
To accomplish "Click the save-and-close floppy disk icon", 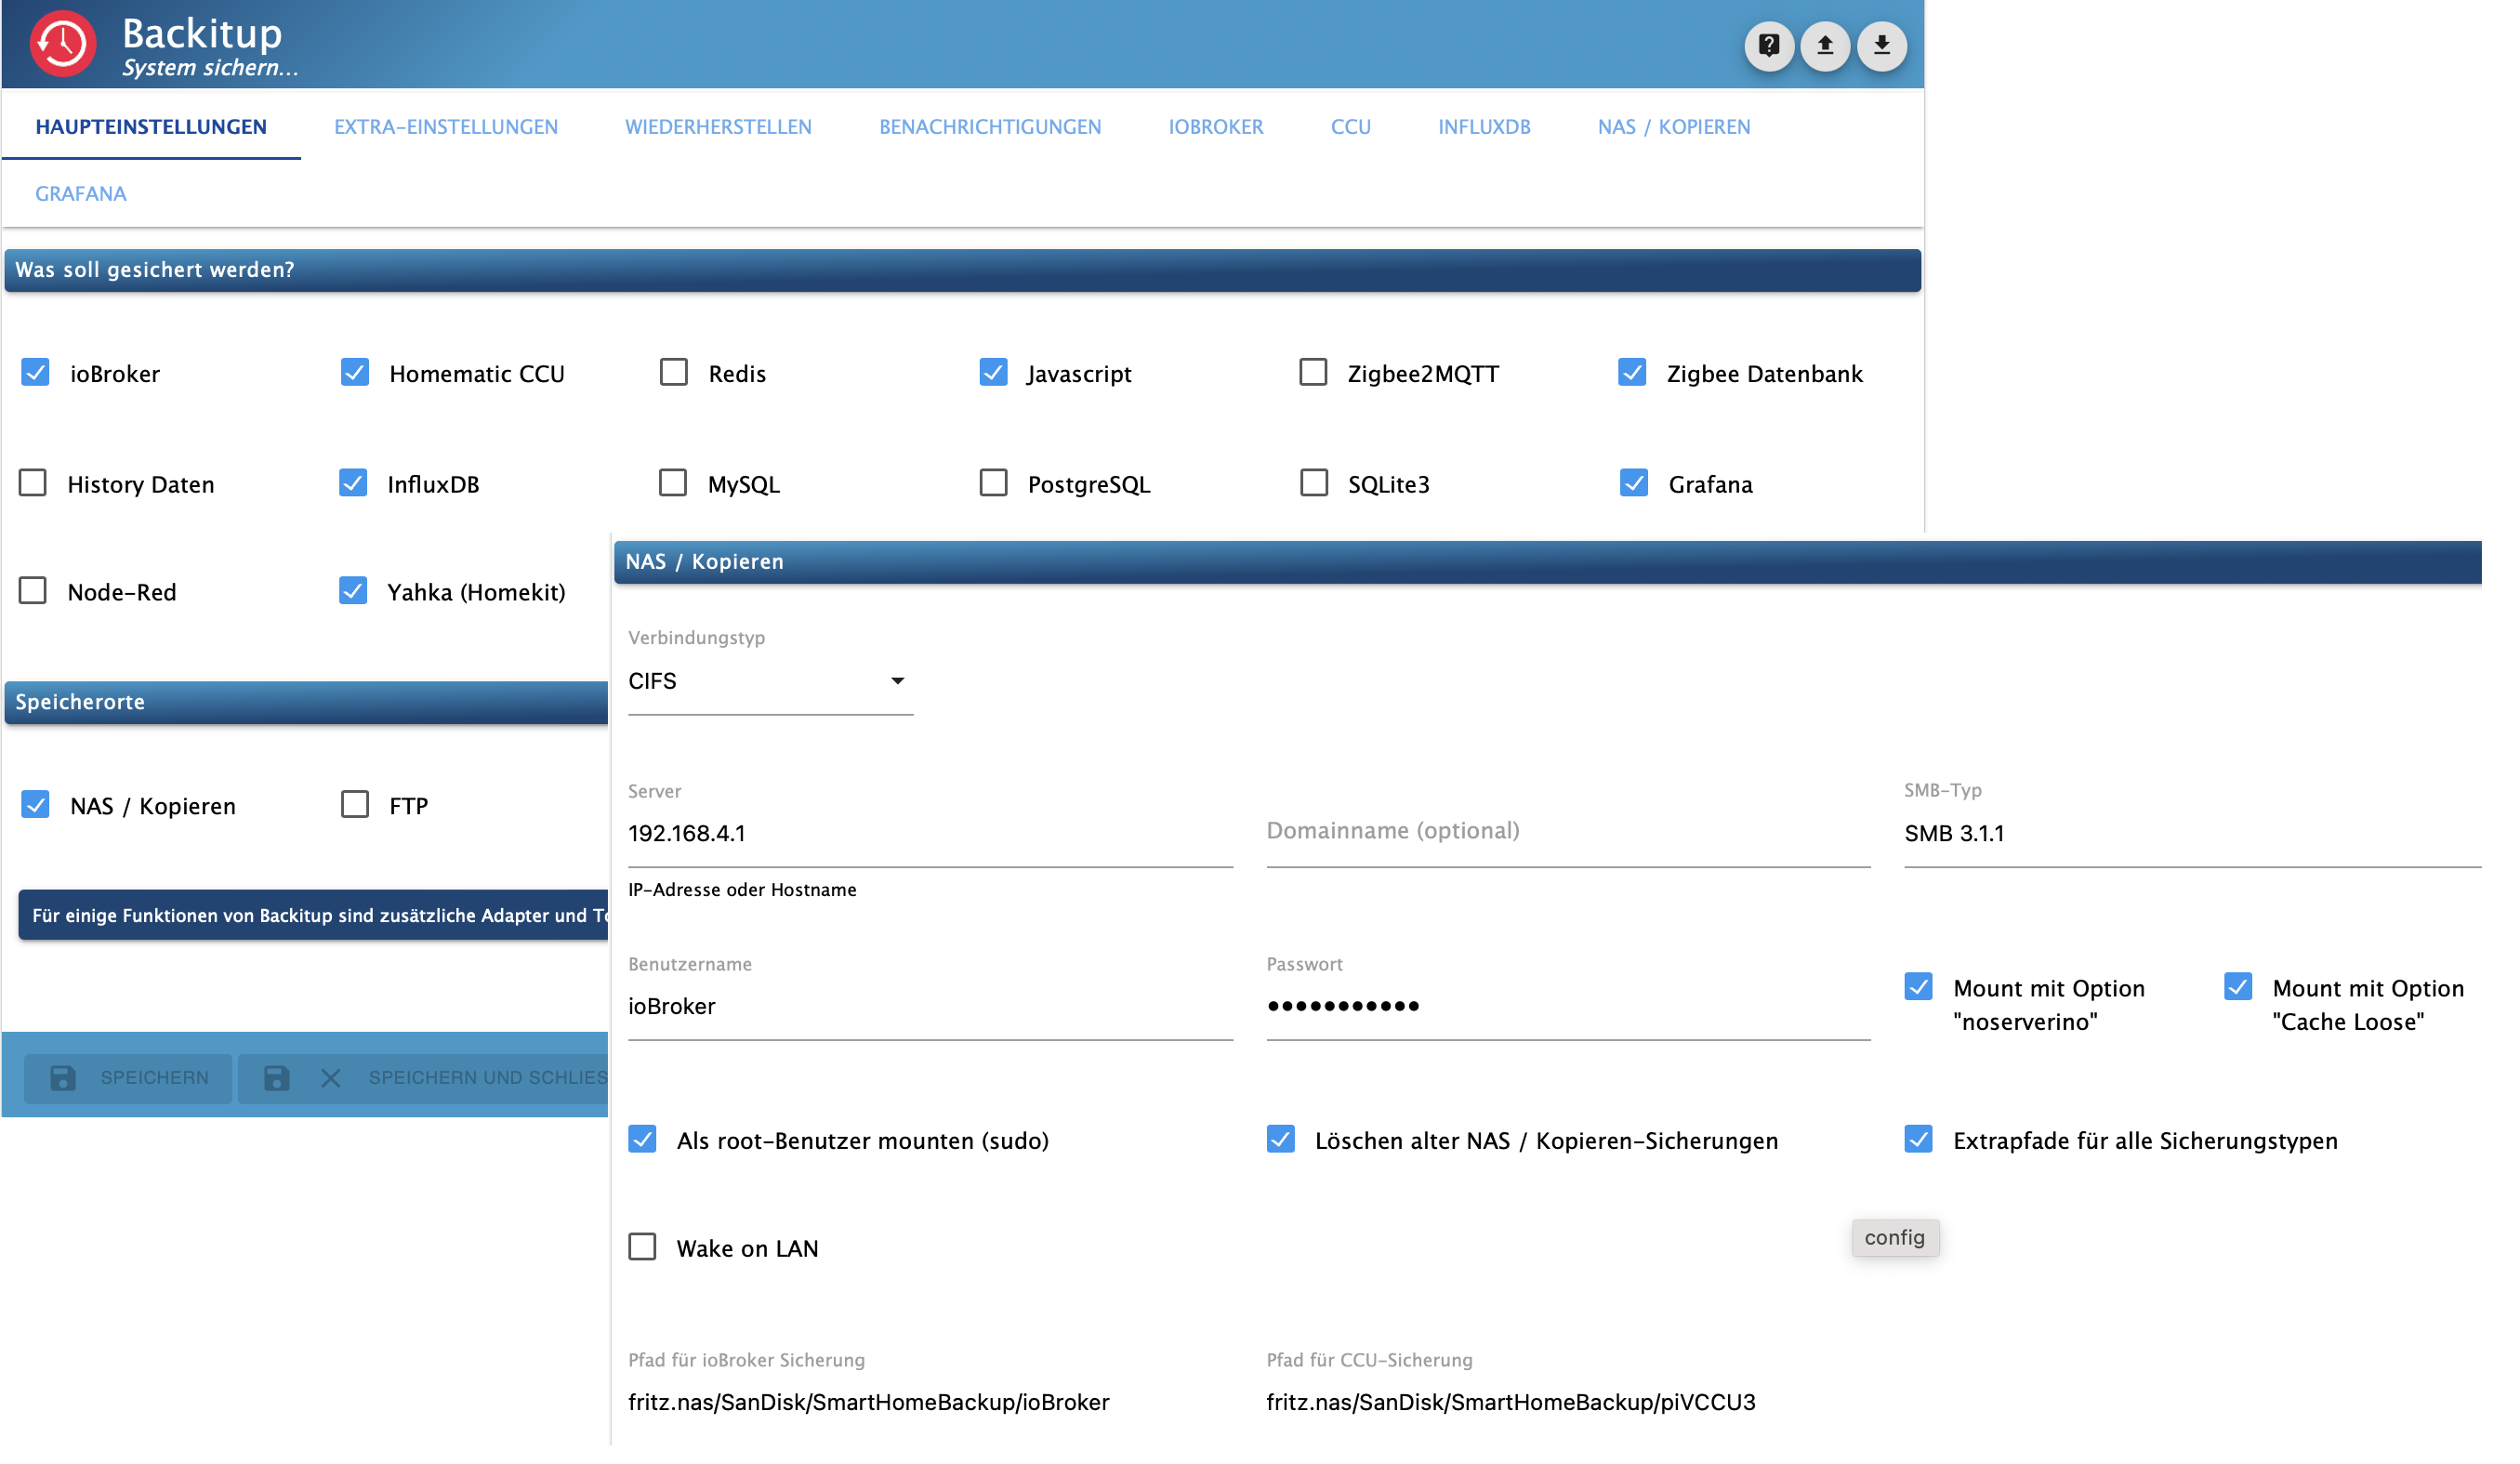I will [277, 1078].
